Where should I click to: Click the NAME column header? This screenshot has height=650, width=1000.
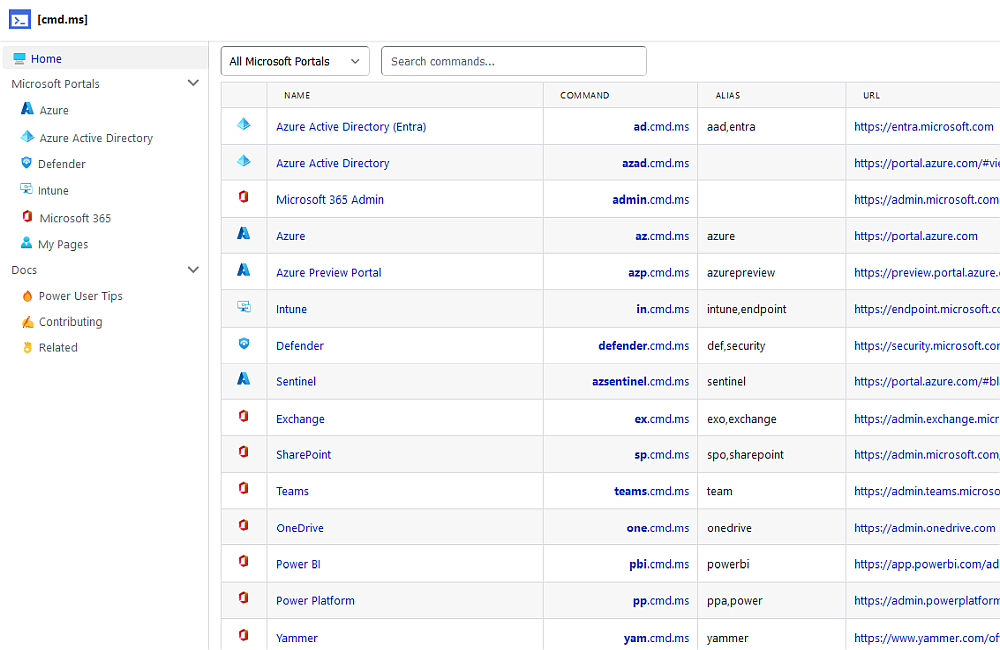[x=297, y=95]
